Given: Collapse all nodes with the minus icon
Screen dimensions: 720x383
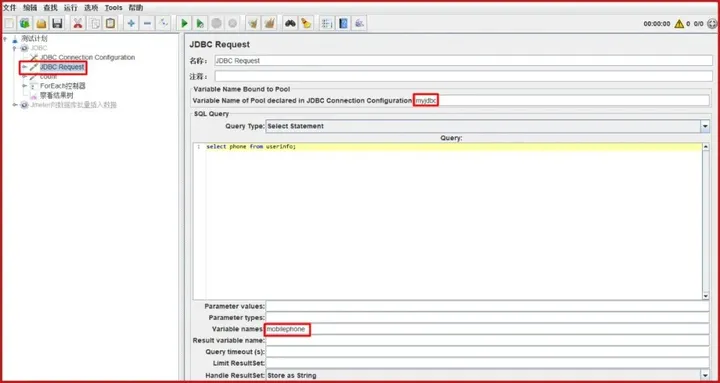Looking at the screenshot, I should coord(147,23).
